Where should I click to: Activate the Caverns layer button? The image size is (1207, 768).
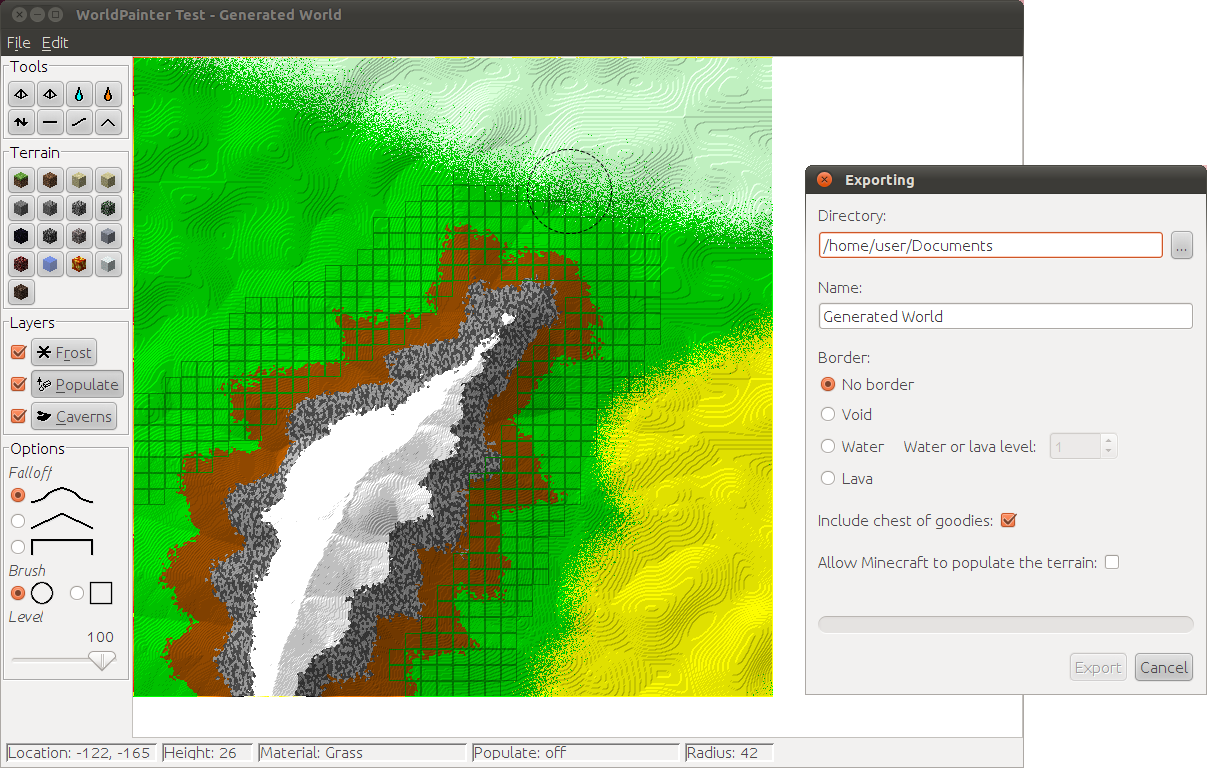[x=74, y=416]
